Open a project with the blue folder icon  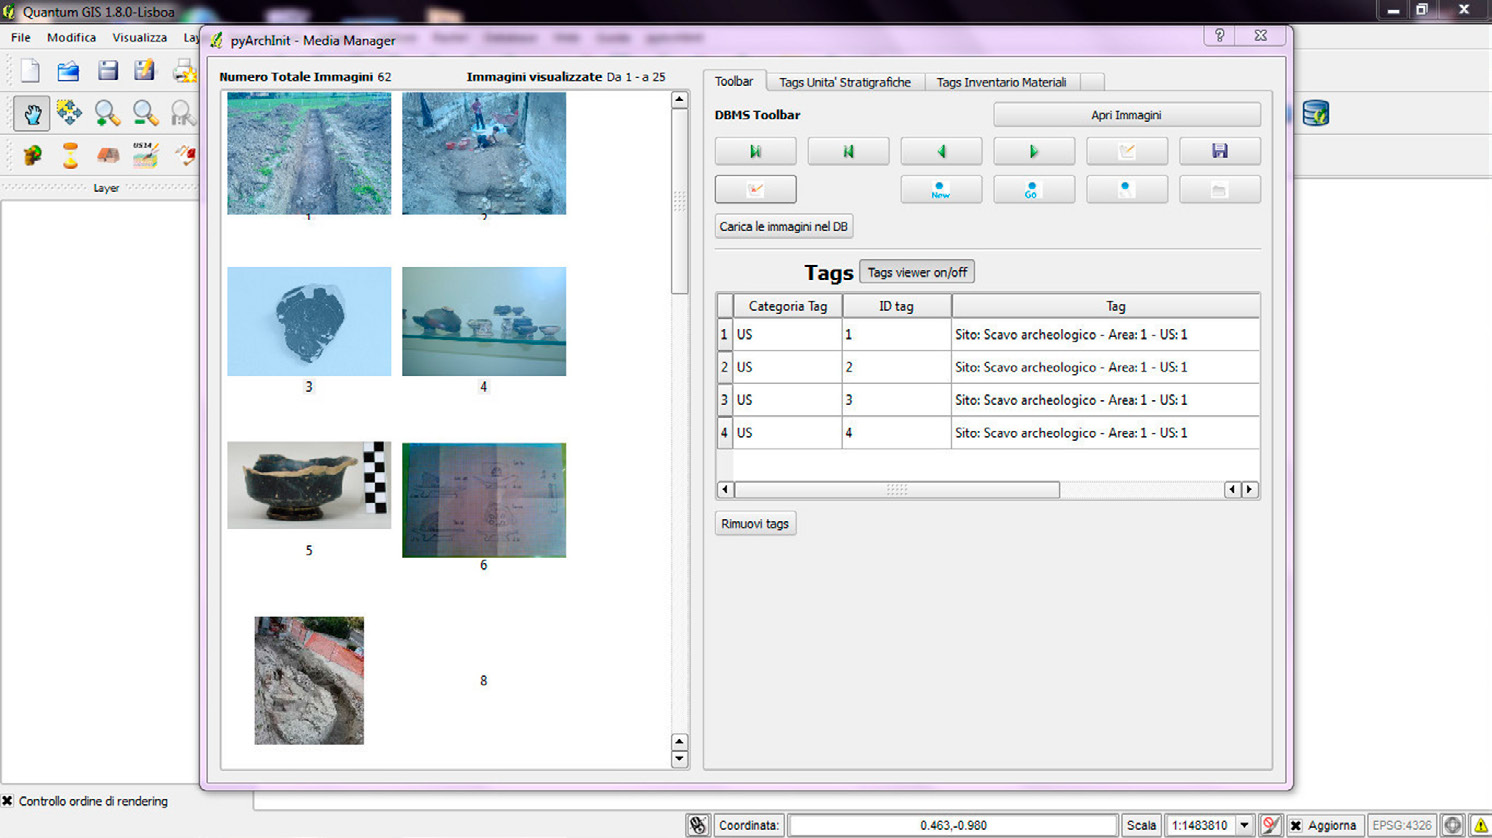click(68, 71)
